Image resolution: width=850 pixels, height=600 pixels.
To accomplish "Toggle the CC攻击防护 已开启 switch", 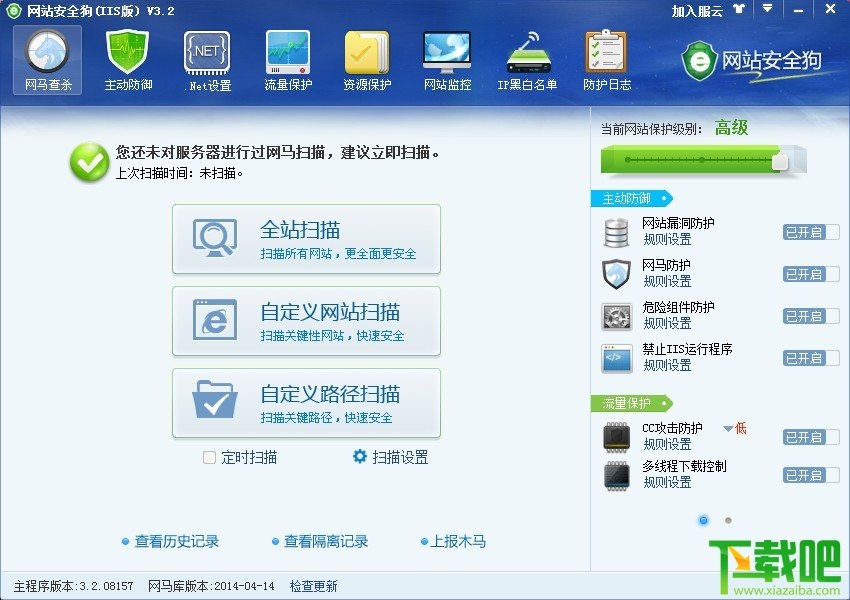I will 811,437.
